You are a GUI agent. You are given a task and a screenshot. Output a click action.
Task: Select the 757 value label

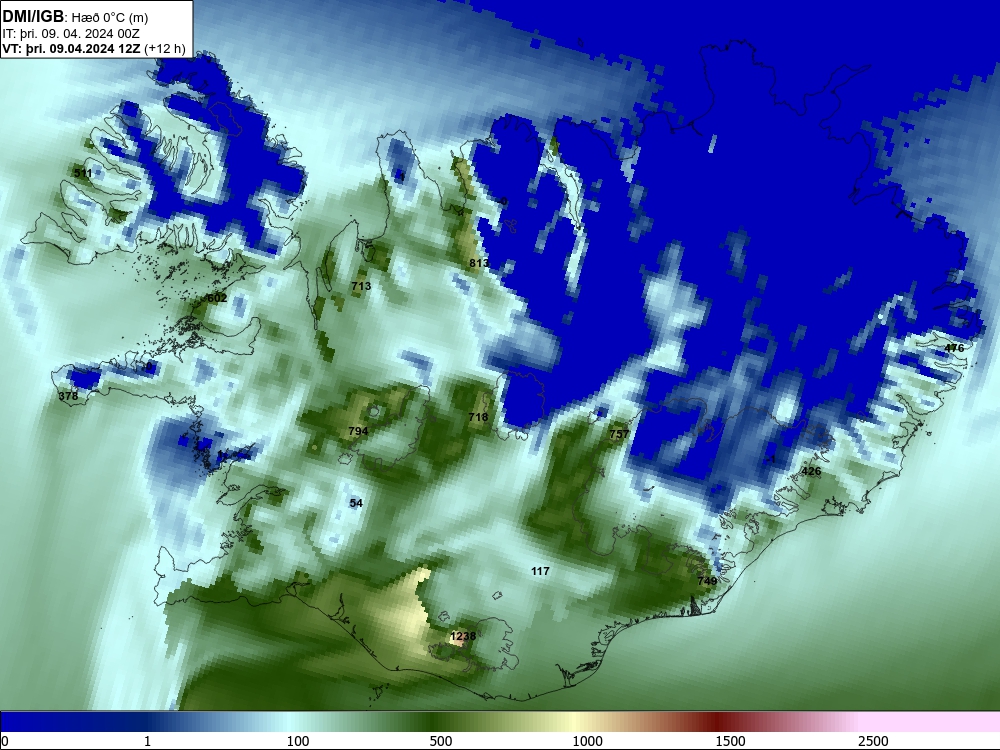point(619,434)
